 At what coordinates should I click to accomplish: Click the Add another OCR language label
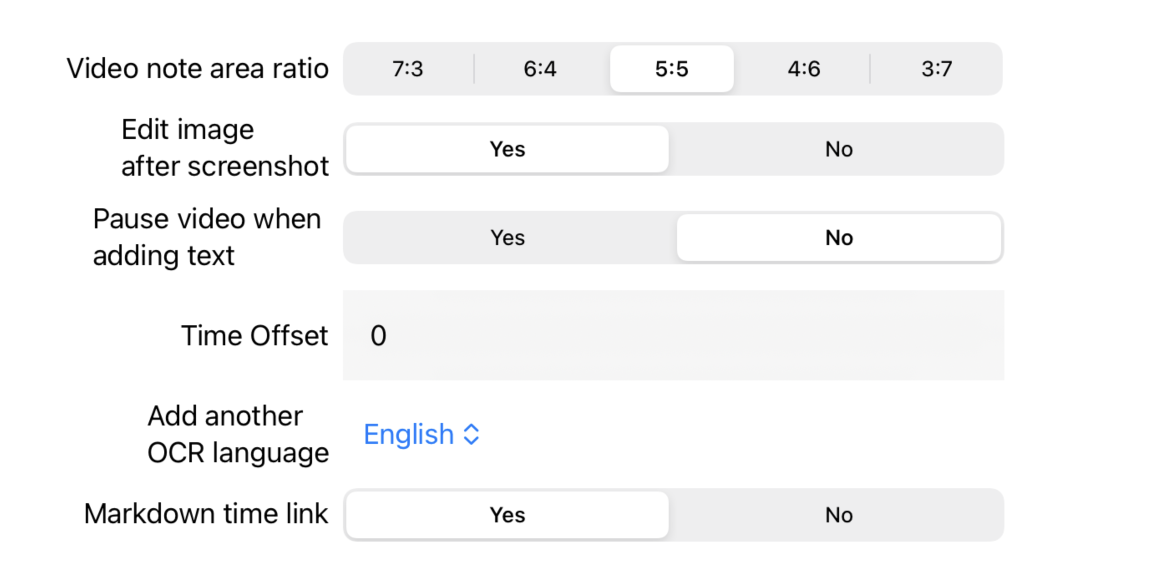tap(238, 434)
